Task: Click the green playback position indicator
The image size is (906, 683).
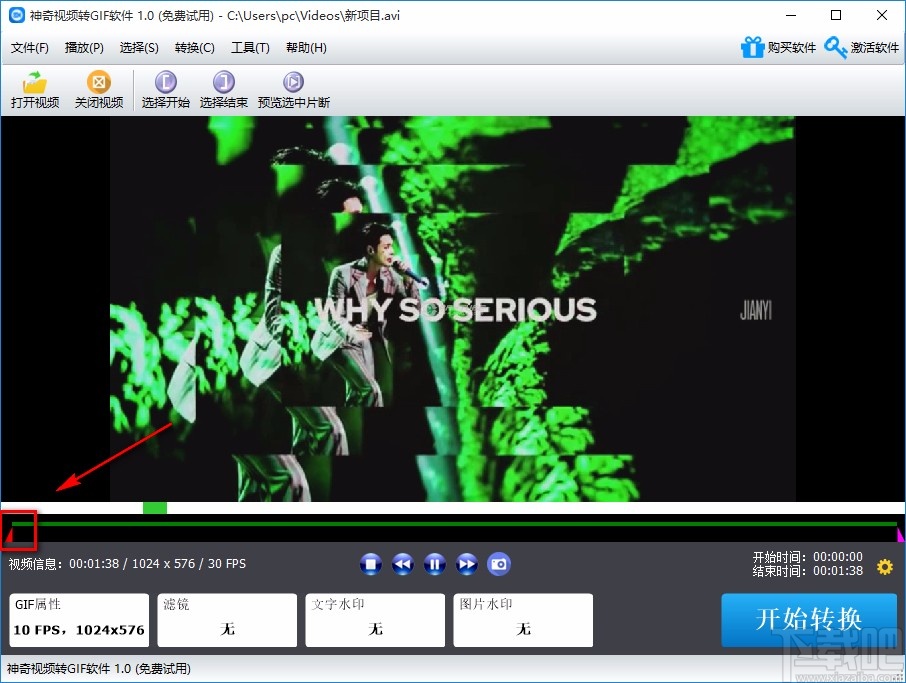Action: point(155,508)
